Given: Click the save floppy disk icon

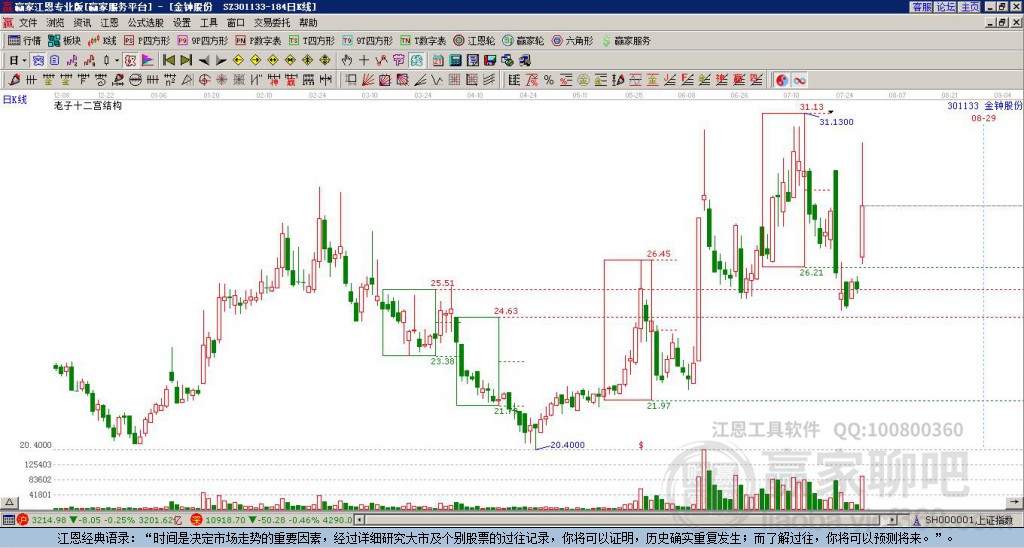Looking at the screenshot, I should click(490, 60).
